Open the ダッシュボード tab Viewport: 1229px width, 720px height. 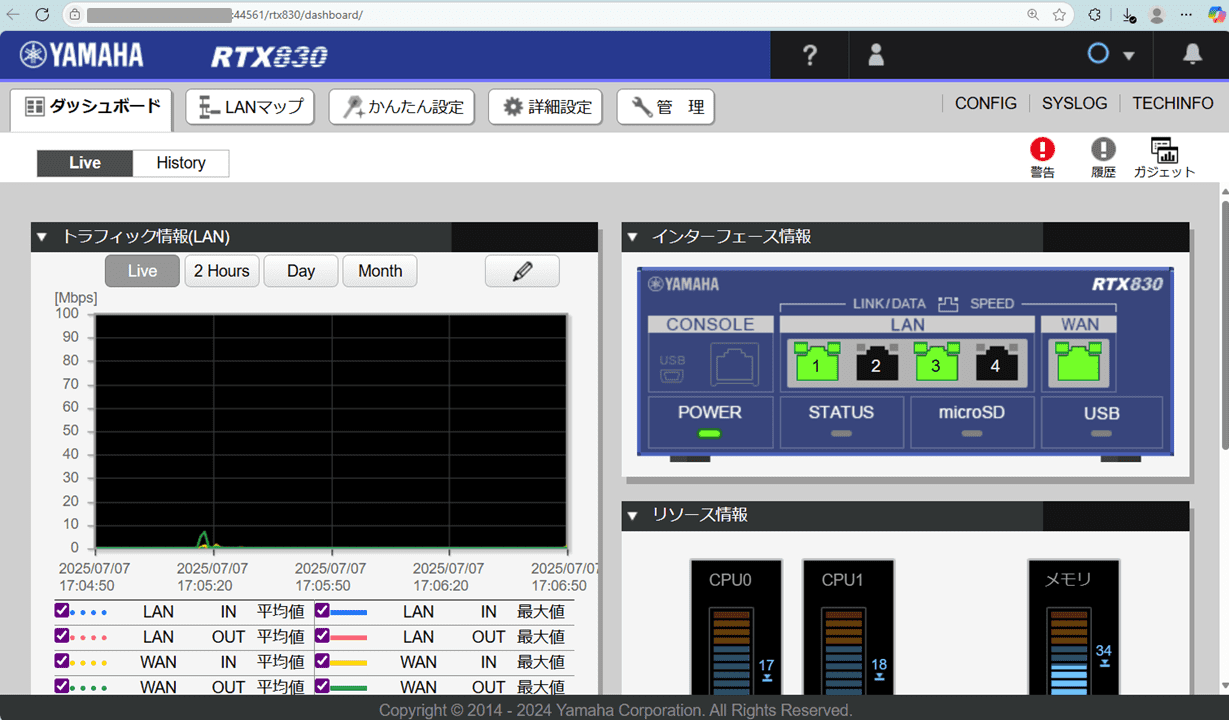92,107
